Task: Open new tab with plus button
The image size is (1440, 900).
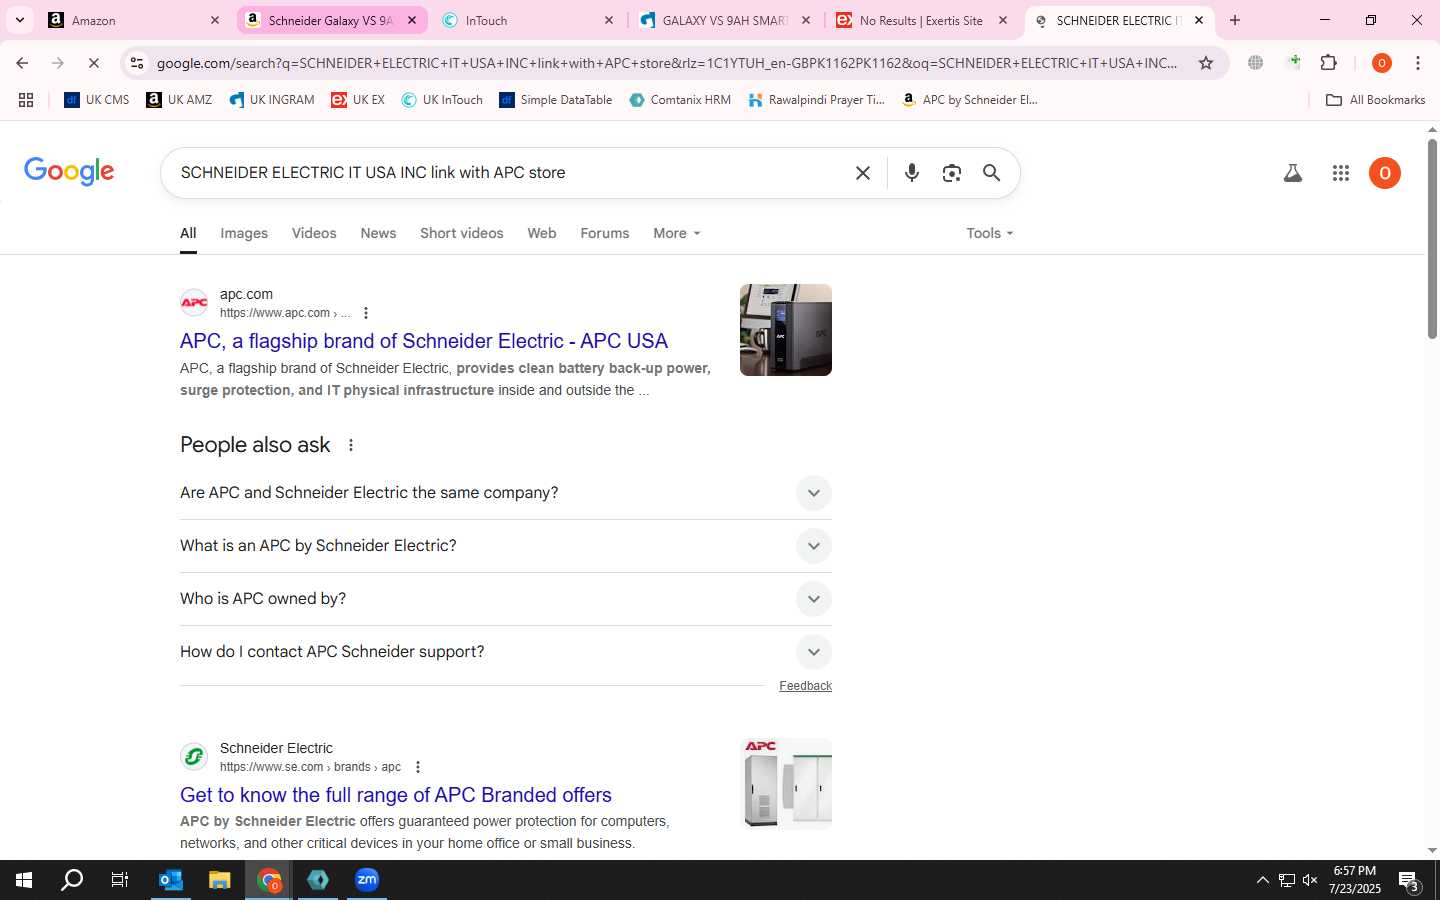Action: [x=1235, y=20]
